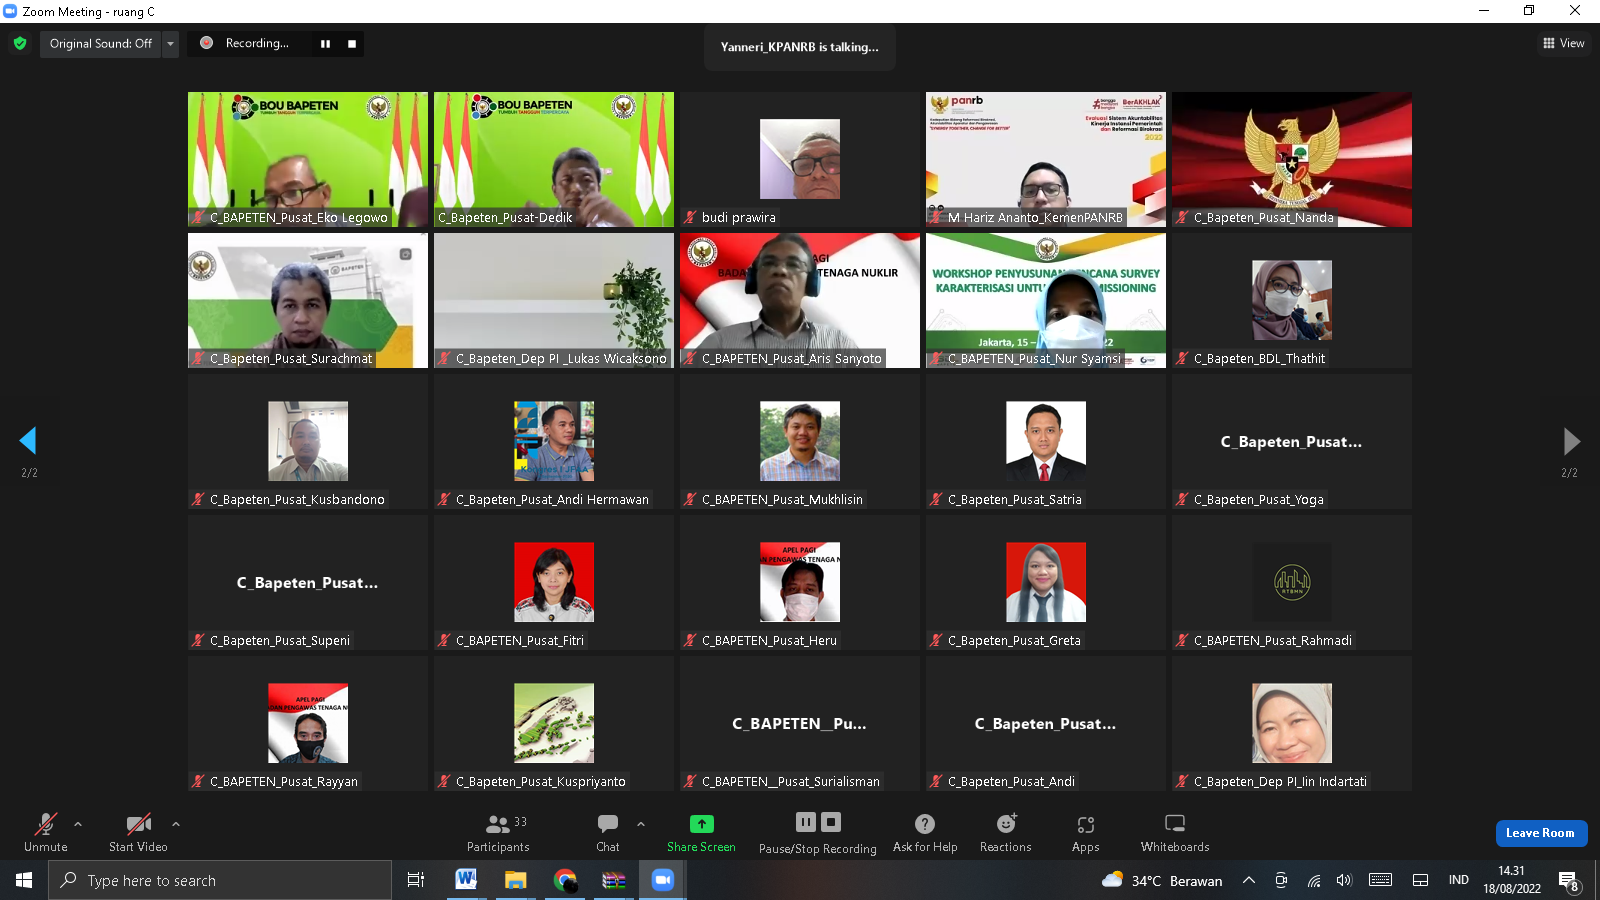Start the video camera
1600x900 pixels.
[138, 832]
